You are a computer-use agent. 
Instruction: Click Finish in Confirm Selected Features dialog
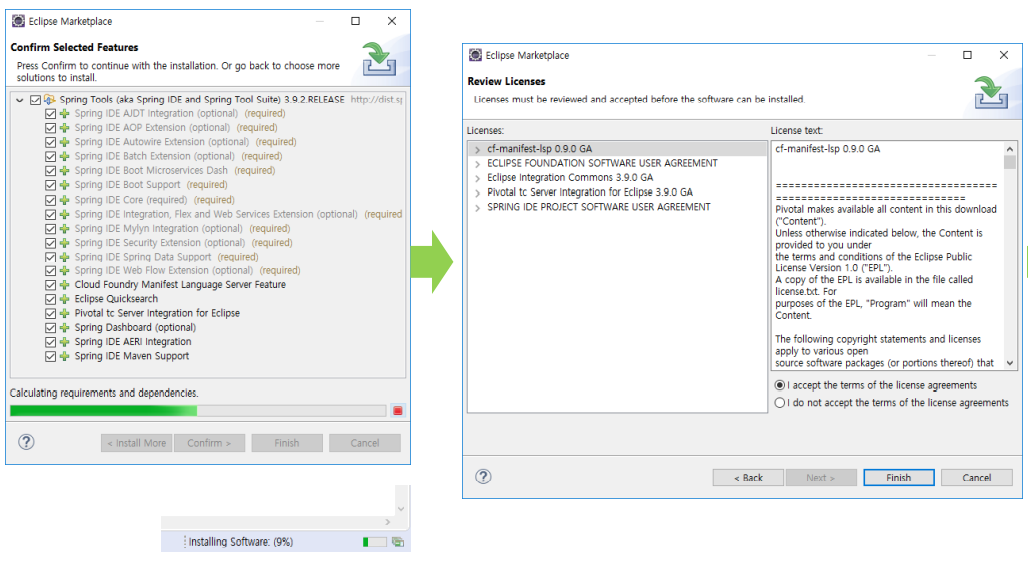[287, 443]
